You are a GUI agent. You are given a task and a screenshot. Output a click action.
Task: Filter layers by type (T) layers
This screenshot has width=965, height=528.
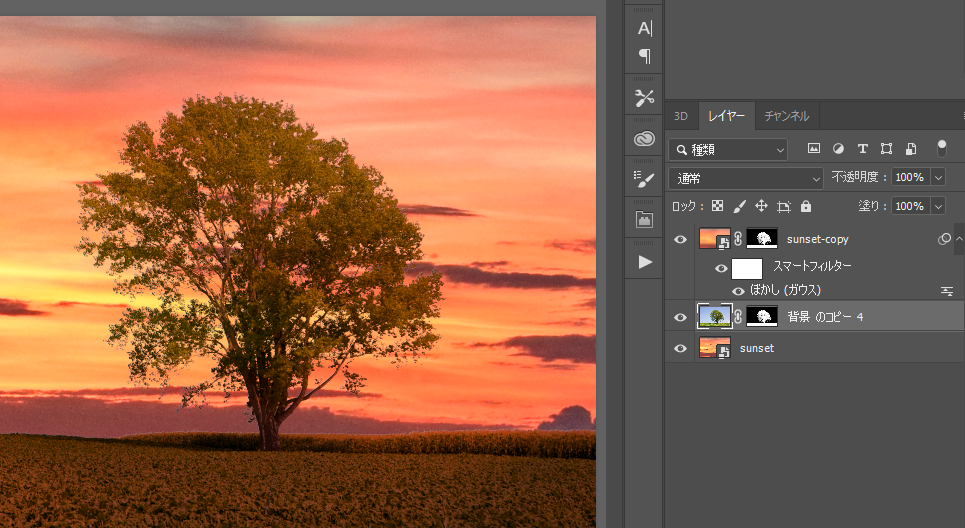862,149
